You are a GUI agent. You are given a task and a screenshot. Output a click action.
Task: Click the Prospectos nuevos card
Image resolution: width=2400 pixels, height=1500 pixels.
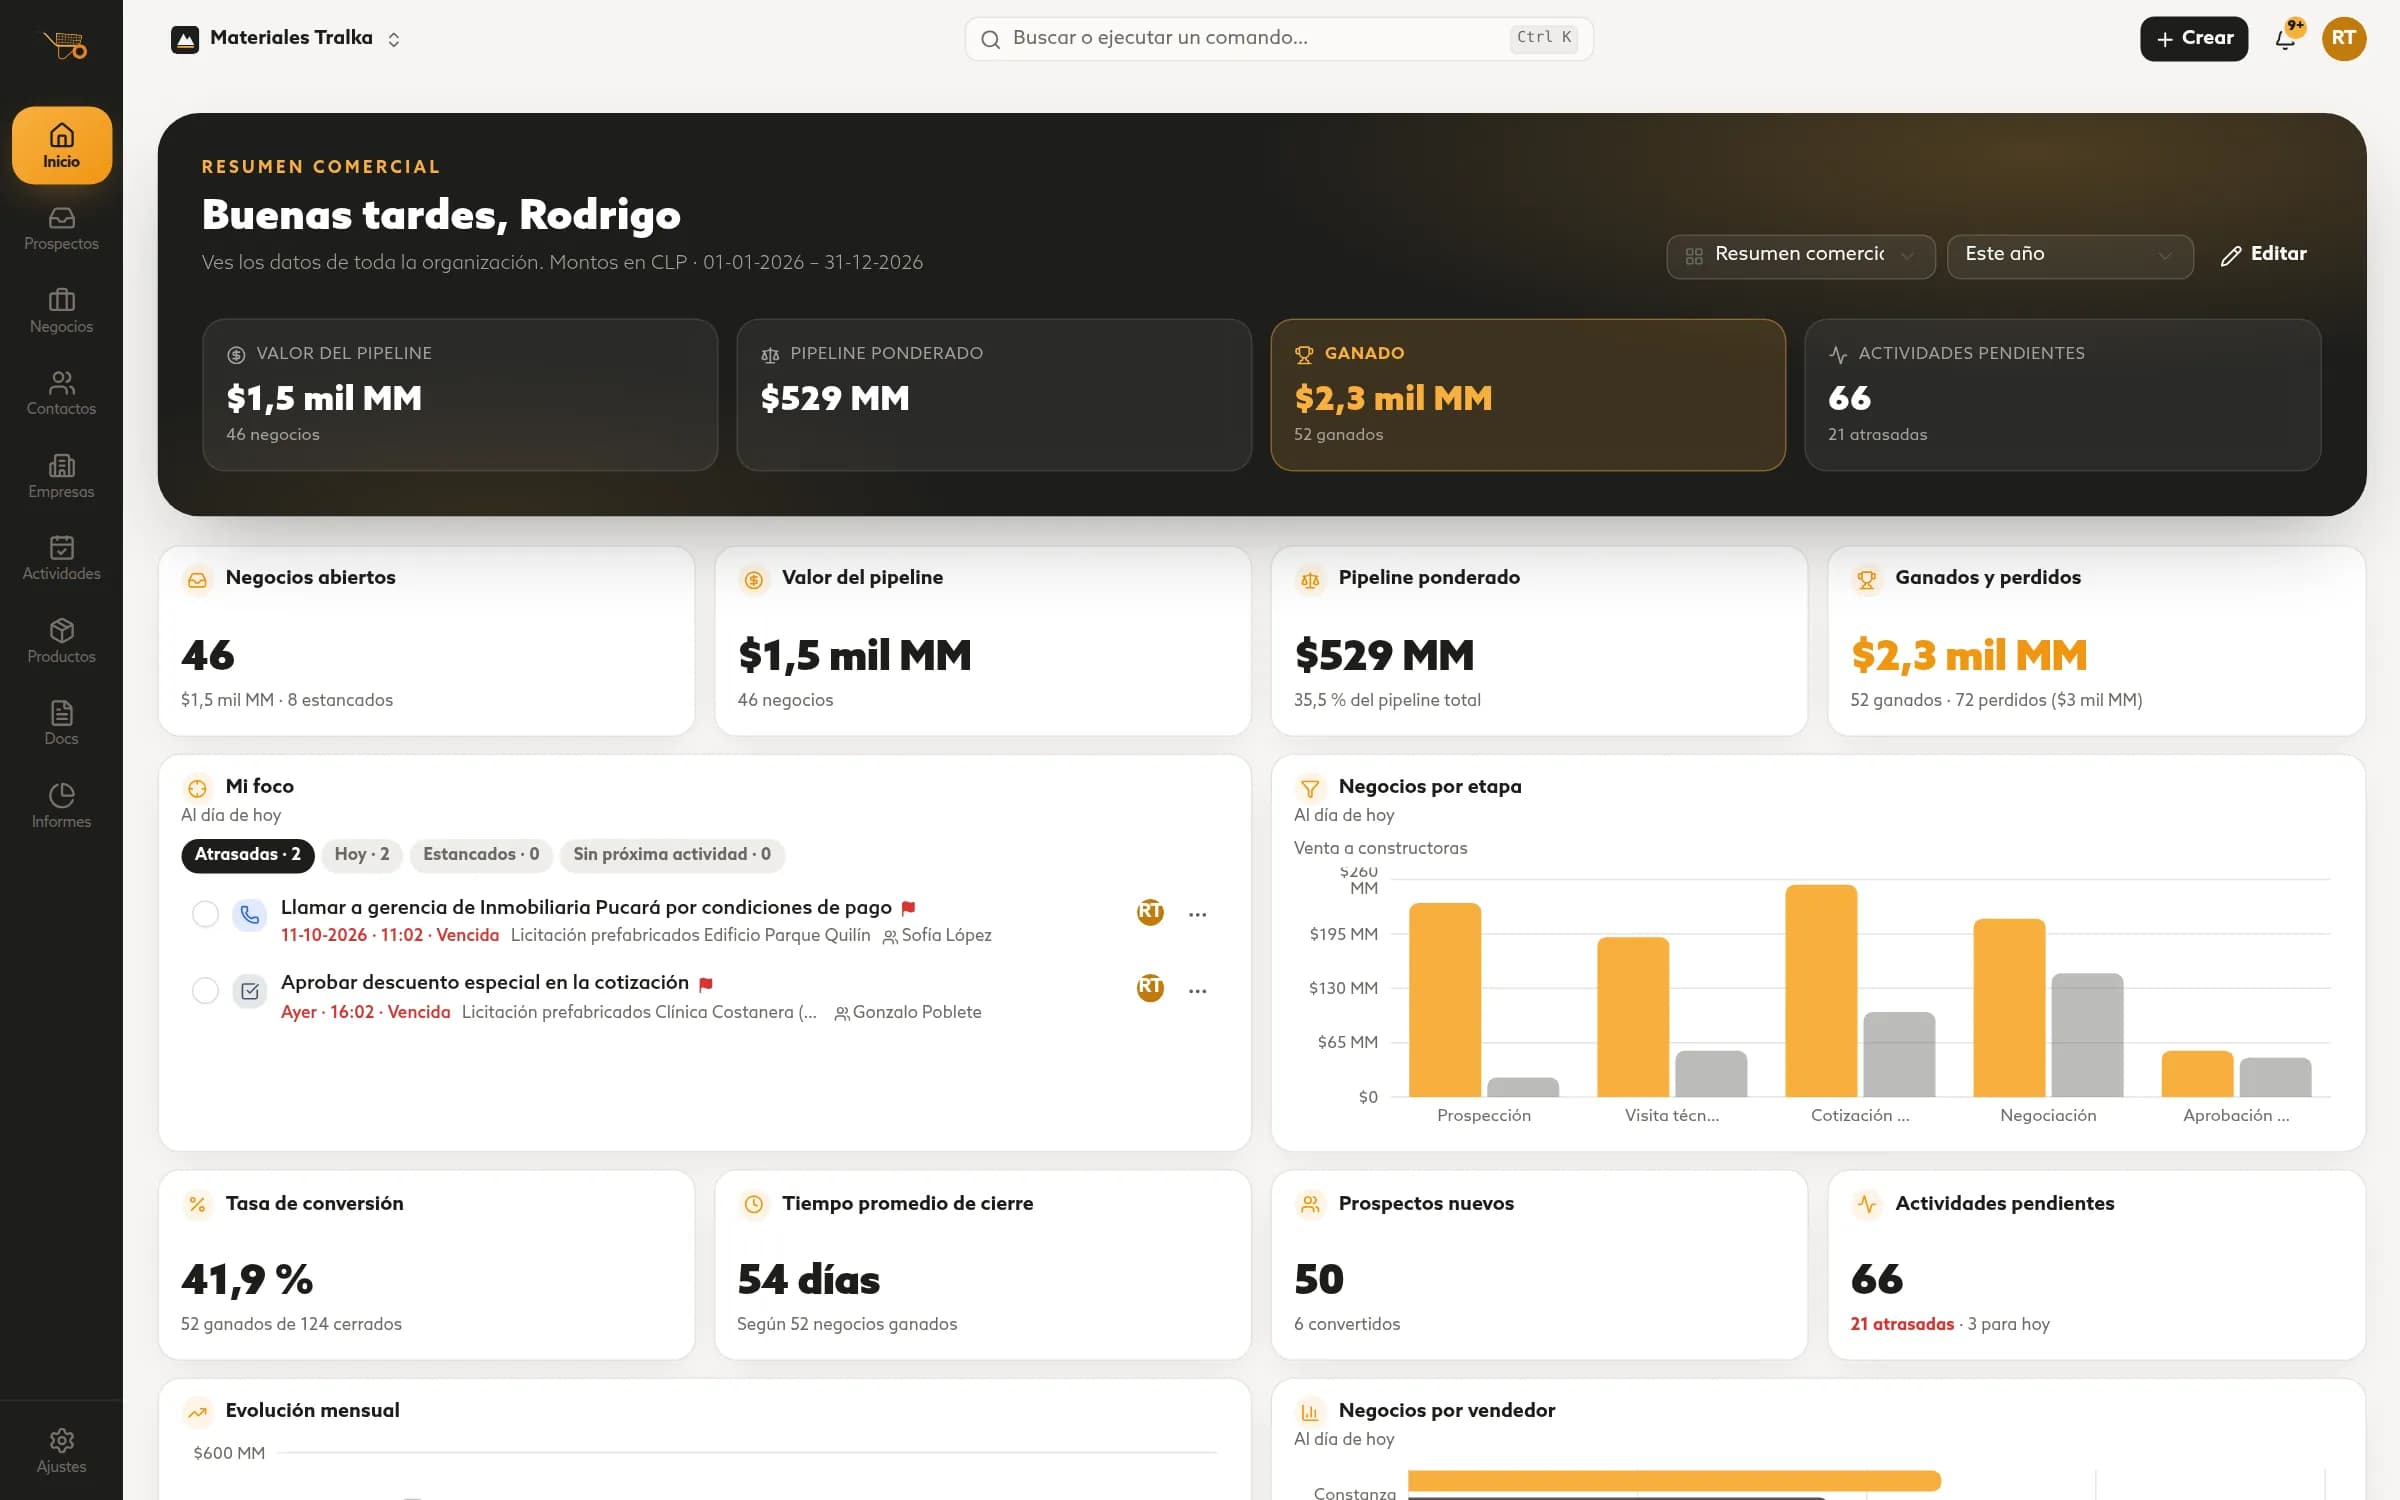1539,1265
